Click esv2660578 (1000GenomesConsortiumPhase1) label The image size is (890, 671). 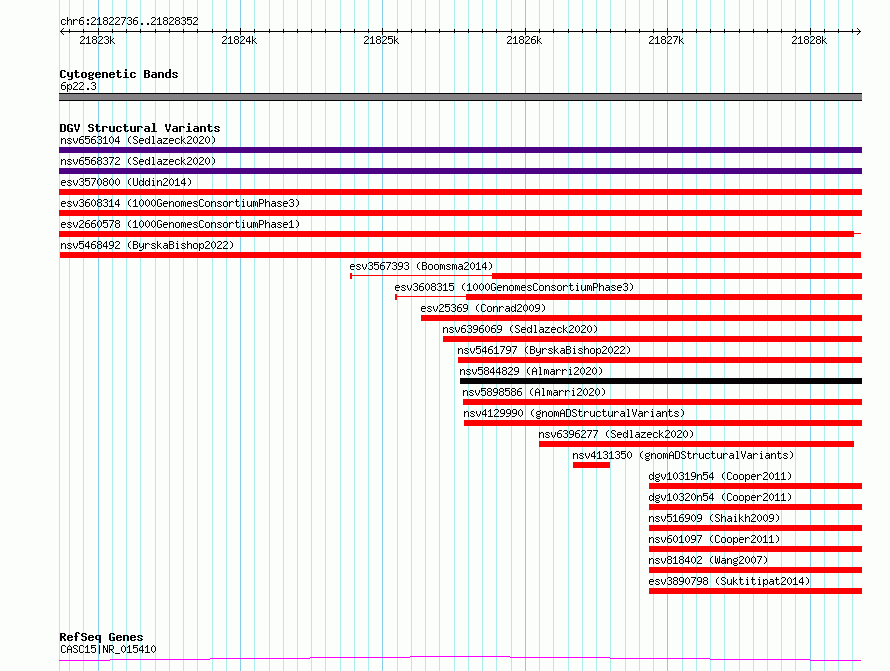pos(180,224)
